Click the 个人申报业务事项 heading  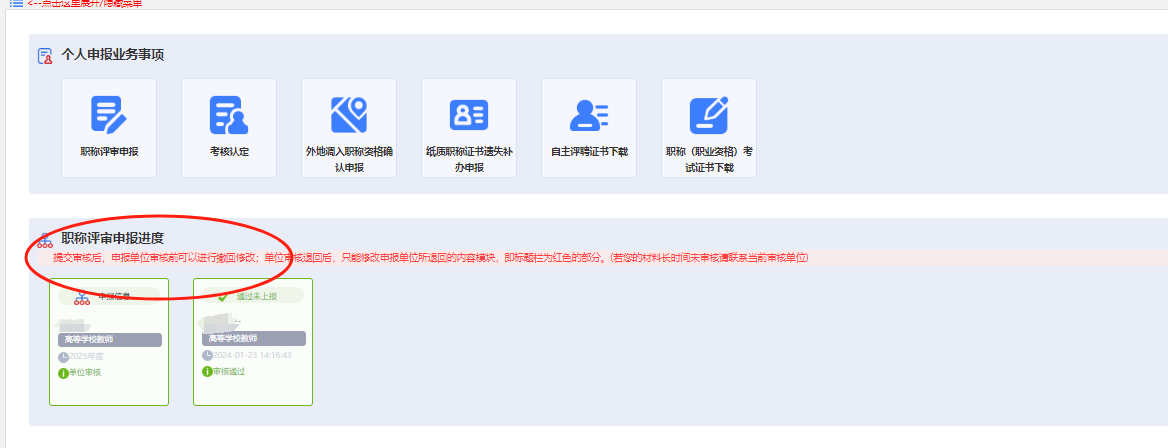click(112, 55)
